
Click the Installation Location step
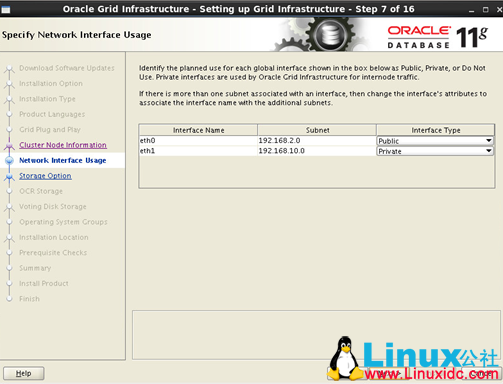54,237
